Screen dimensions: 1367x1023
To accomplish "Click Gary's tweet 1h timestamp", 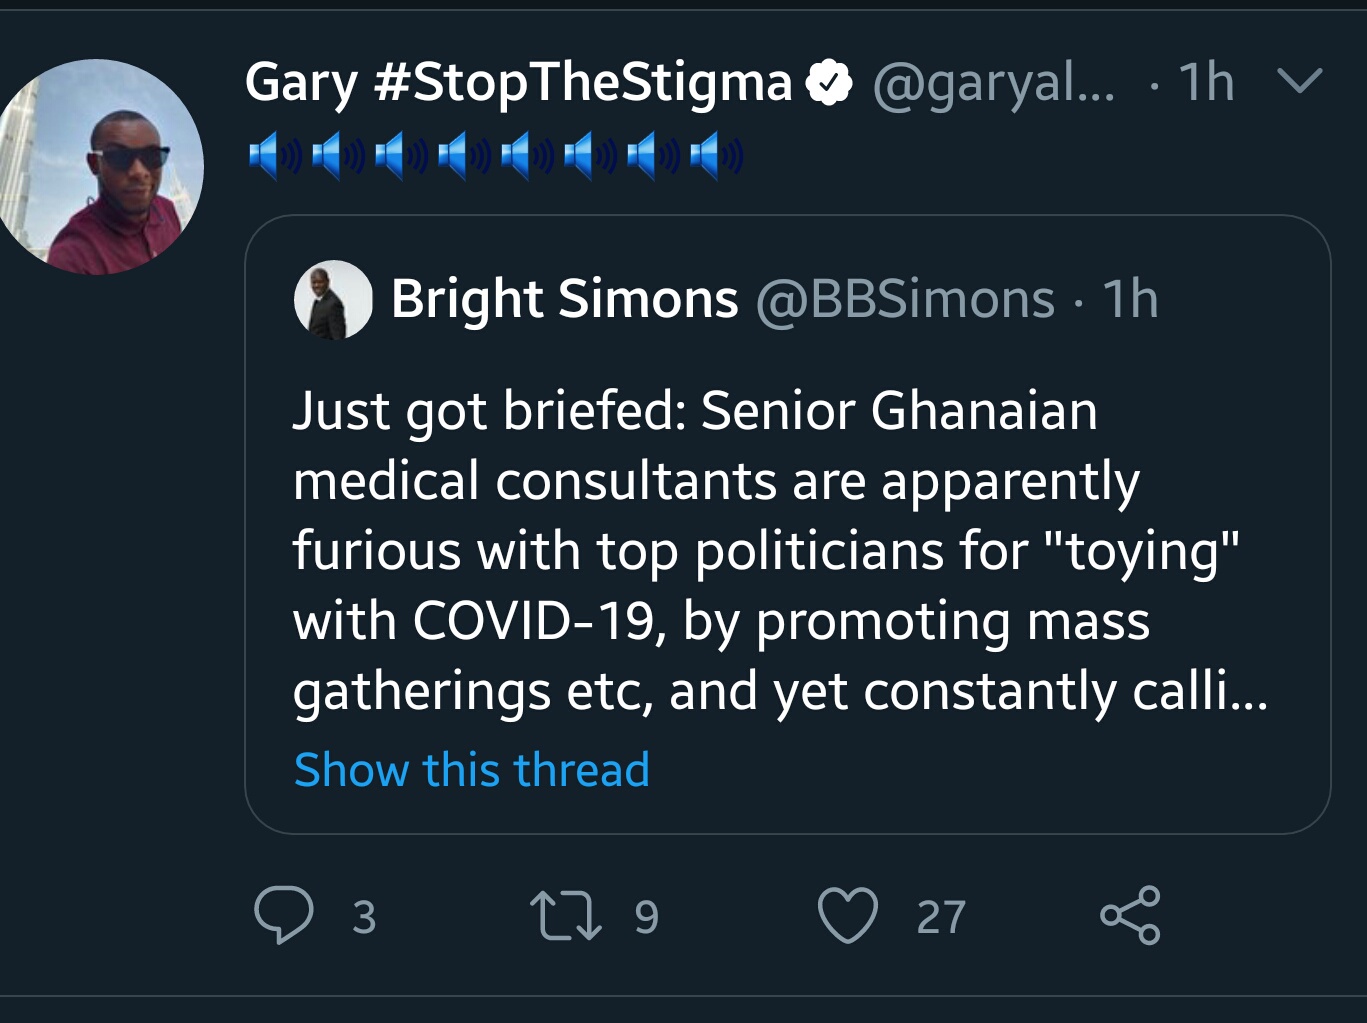I will tap(1206, 82).
